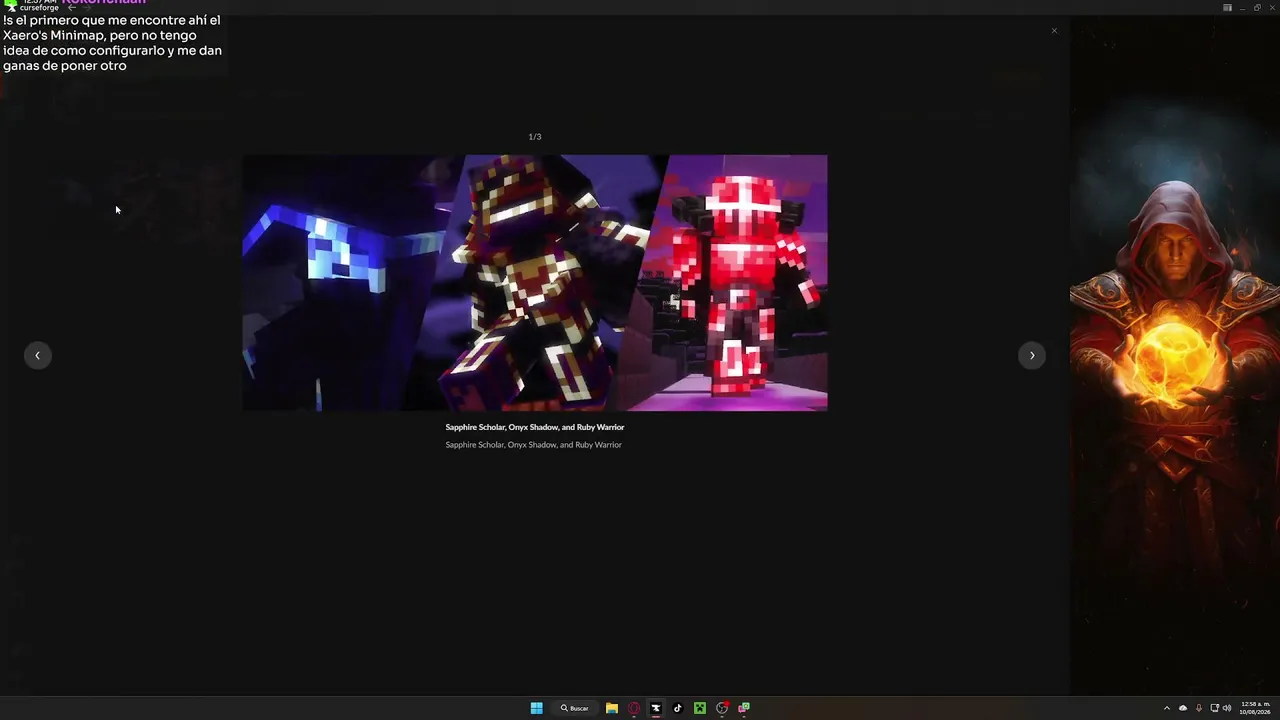This screenshot has width=1280, height=720.
Task: Click the bold caption Sapphire Scholar, Onyx Shadow, and Ruby Warrior
Action: [535, 427]
